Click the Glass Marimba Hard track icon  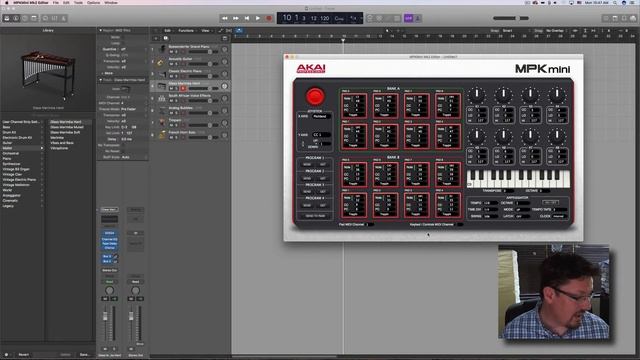pos(162,86)
